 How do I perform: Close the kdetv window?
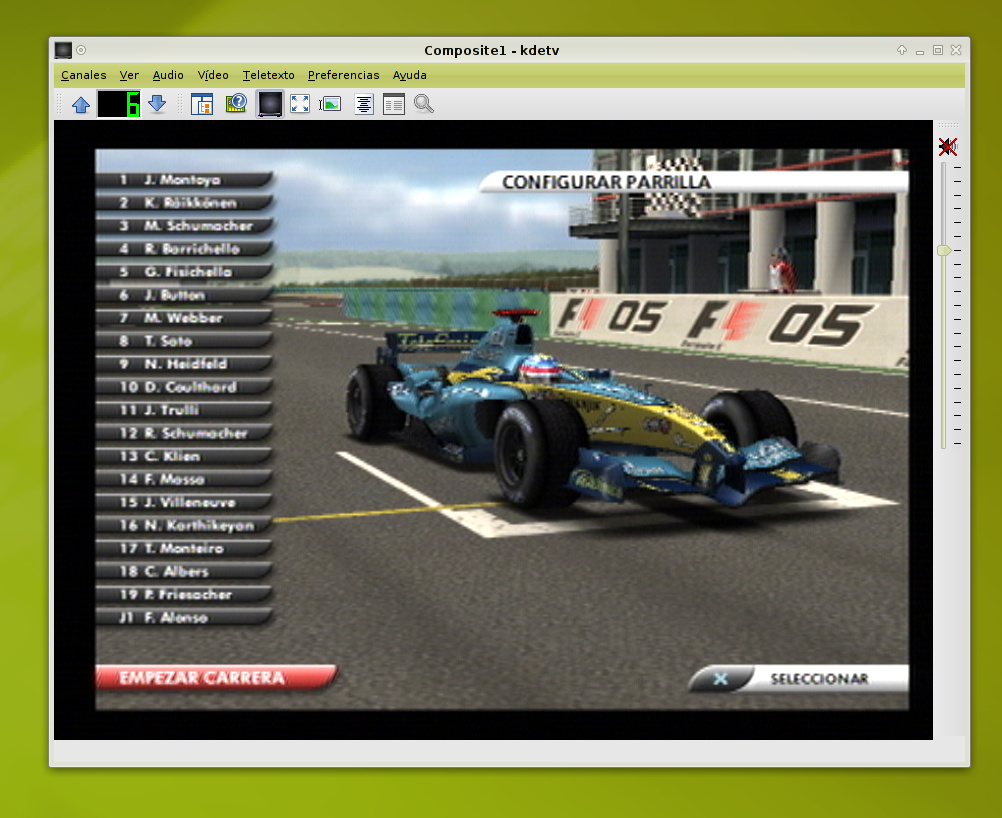click(x=956, y=50)
